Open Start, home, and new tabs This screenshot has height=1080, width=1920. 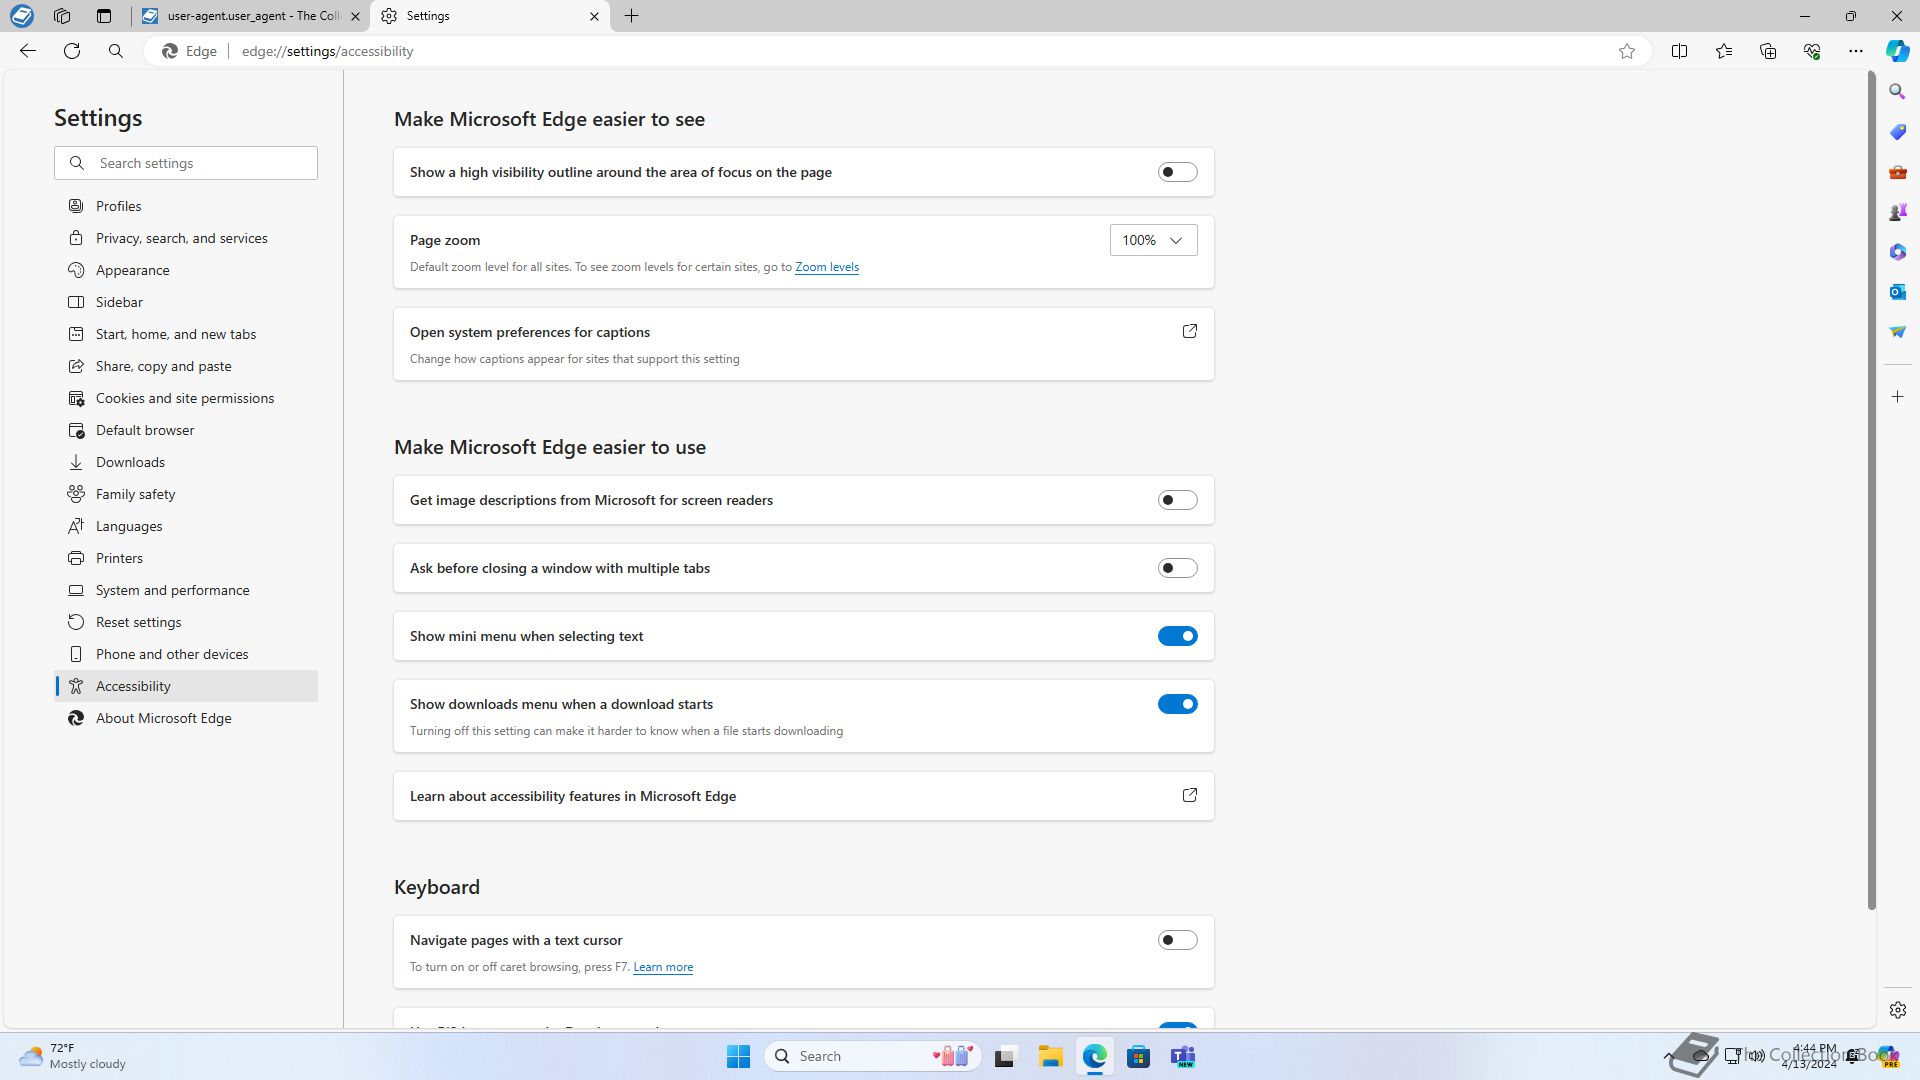click(x=186, y=334)
